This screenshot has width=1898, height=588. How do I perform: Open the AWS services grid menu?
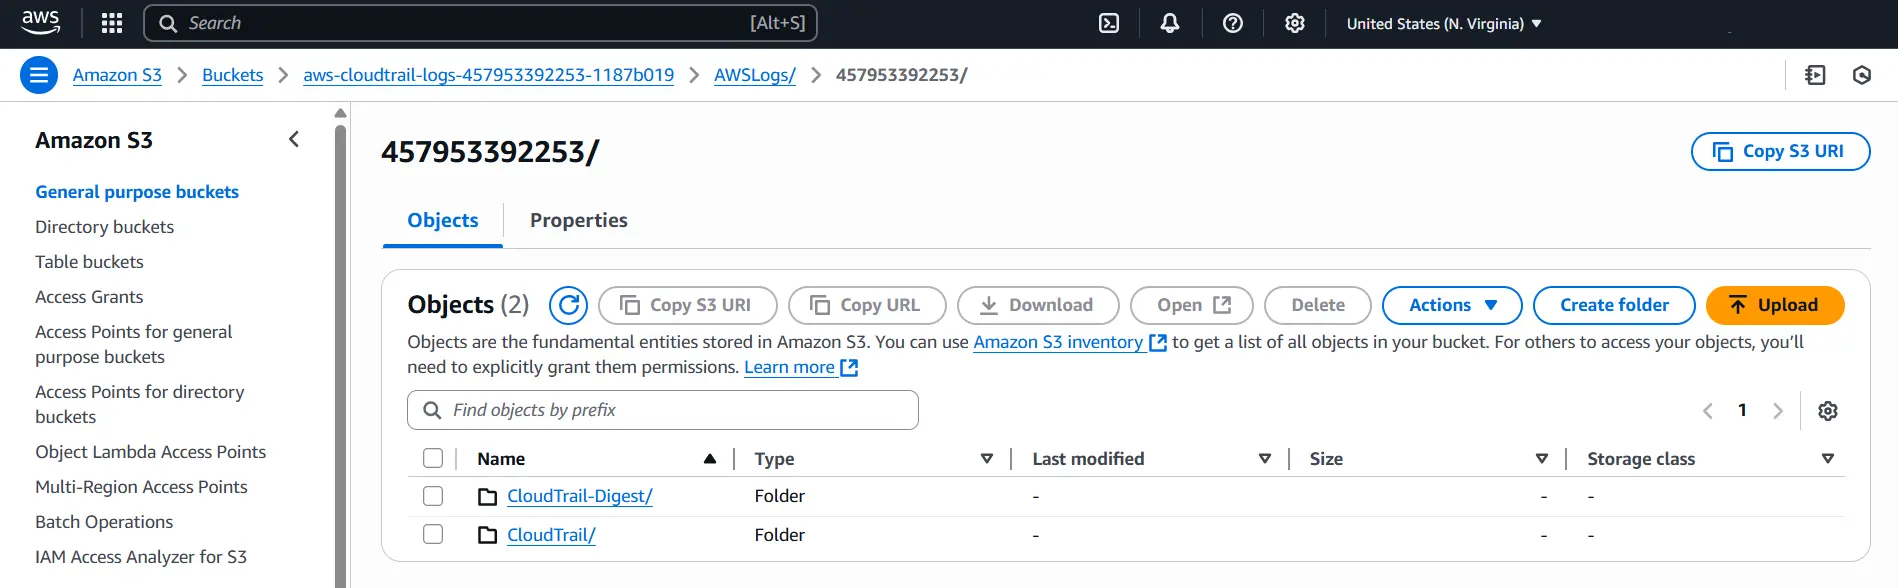tap(112, 23)
